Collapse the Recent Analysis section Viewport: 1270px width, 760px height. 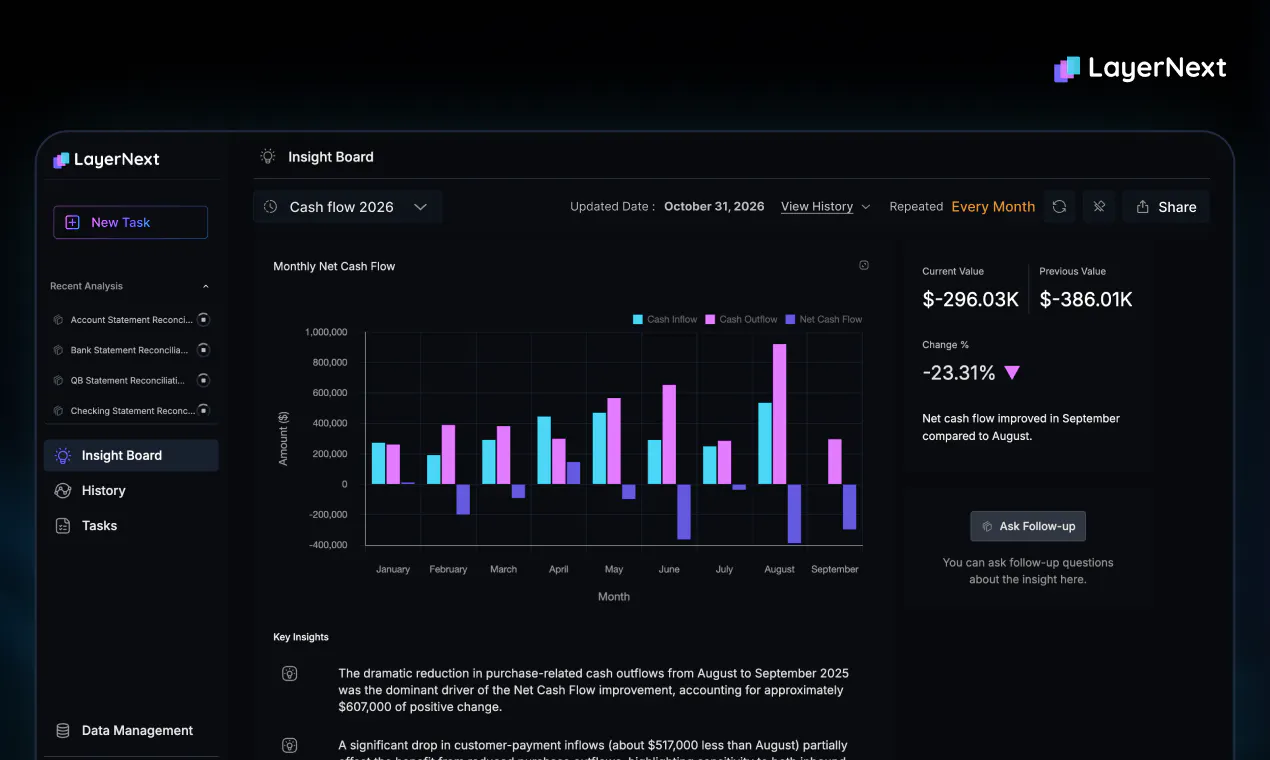tap(206, 286)
